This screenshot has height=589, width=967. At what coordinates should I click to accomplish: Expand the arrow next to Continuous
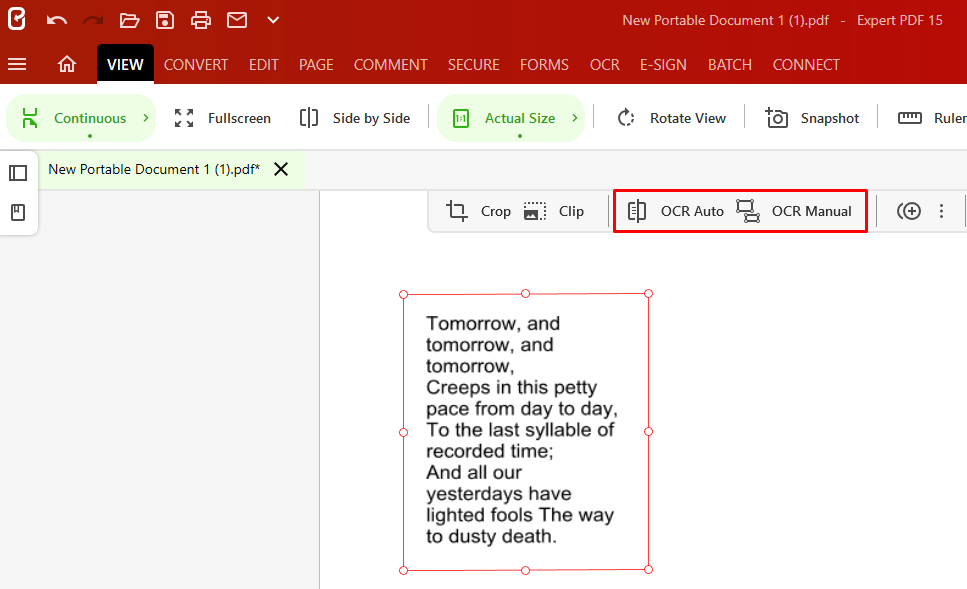coord(146,118)
